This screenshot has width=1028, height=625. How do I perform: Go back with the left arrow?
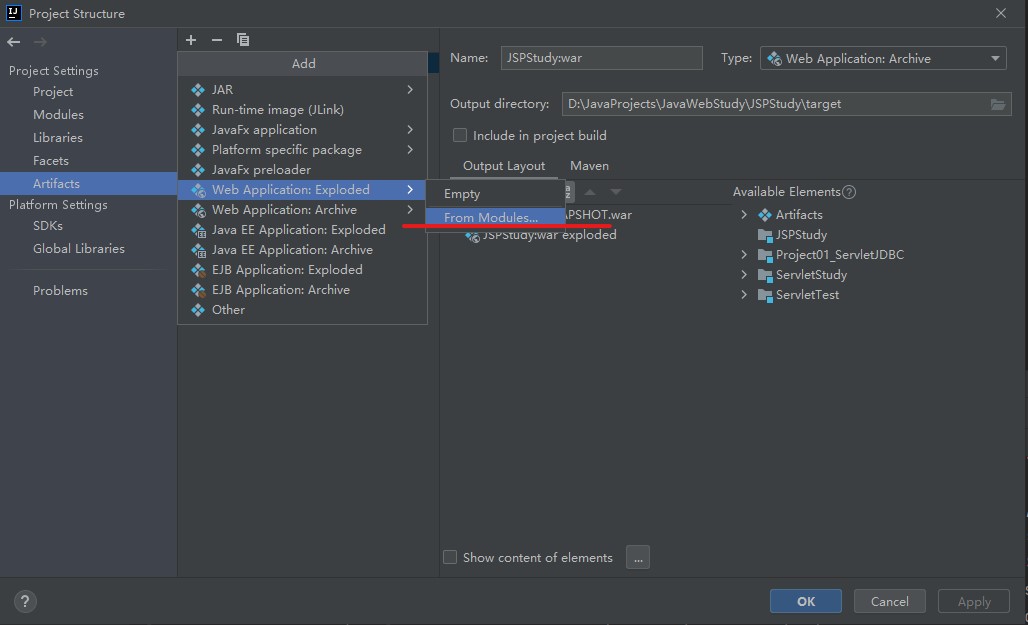[14, 42]
